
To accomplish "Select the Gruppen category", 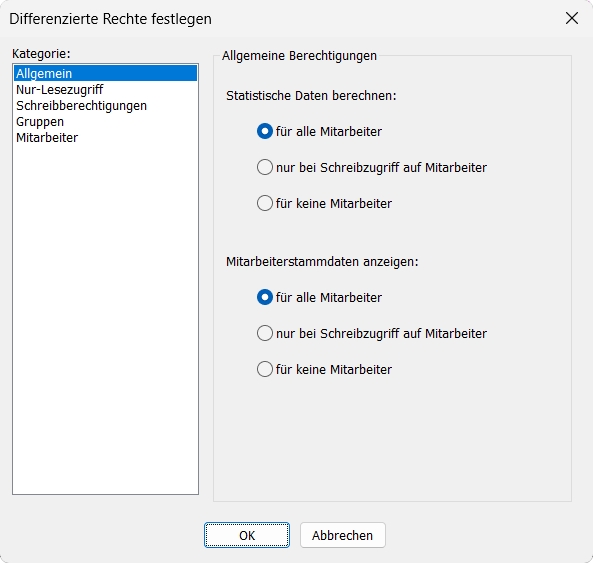I will click(x=105, y=122).
